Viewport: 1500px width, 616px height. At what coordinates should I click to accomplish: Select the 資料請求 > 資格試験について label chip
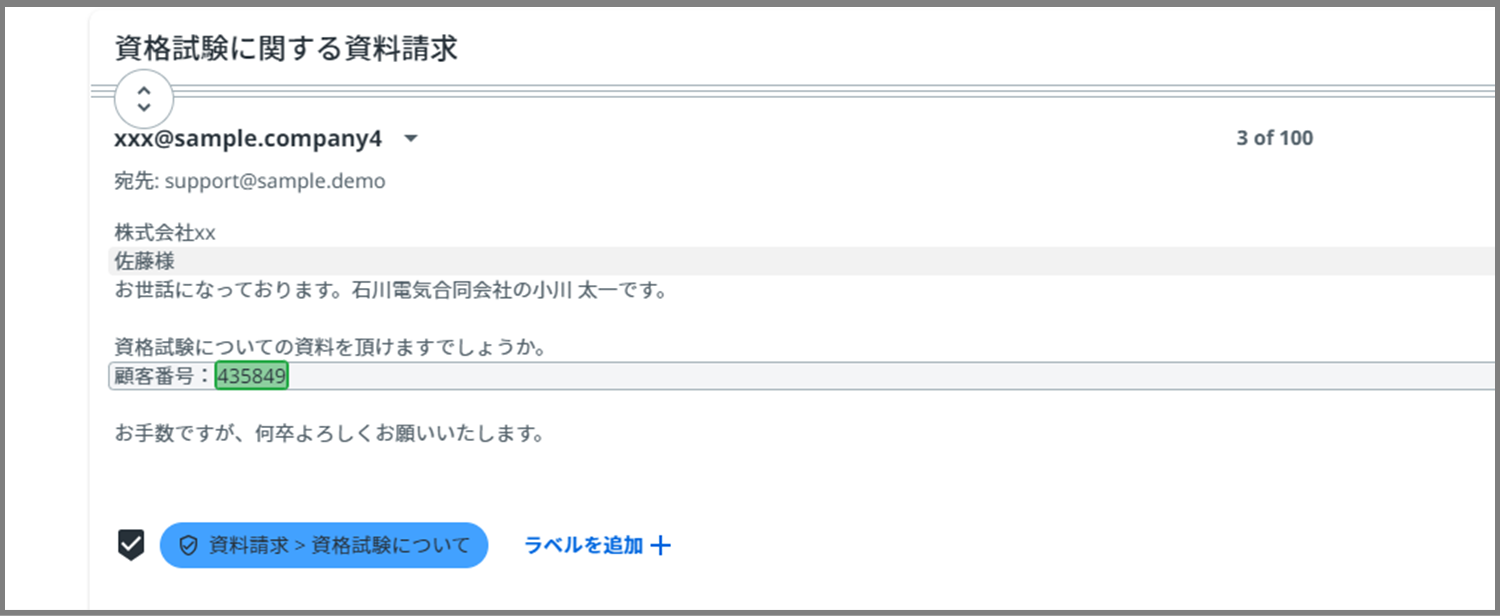324,545
